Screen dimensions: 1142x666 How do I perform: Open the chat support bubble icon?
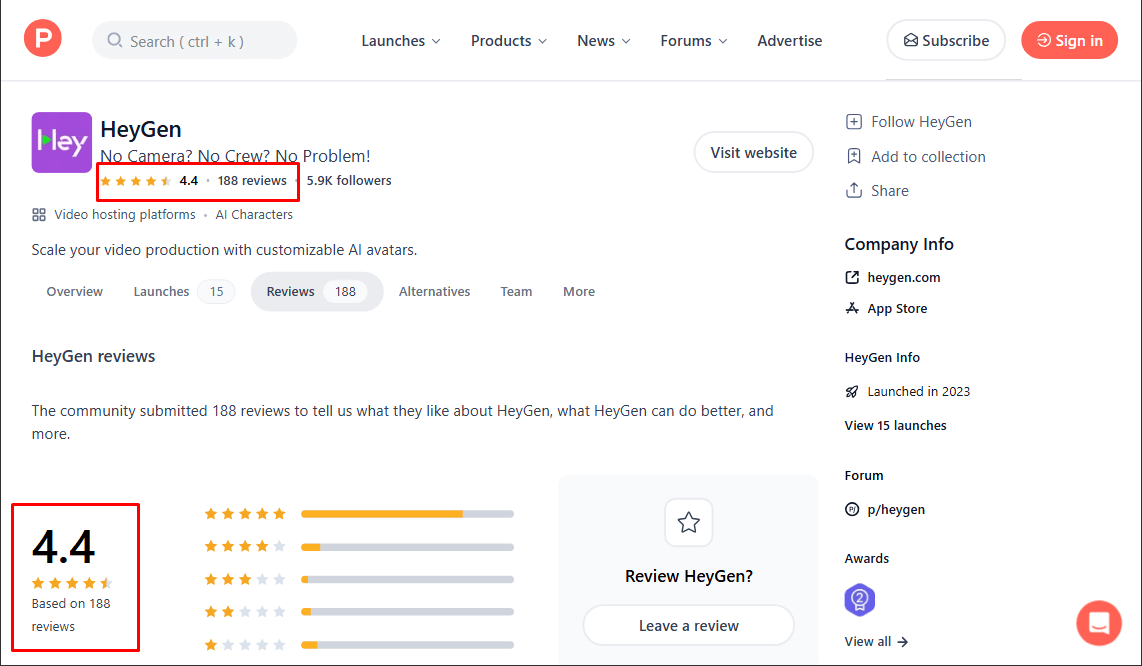(x=1099, y=623)
